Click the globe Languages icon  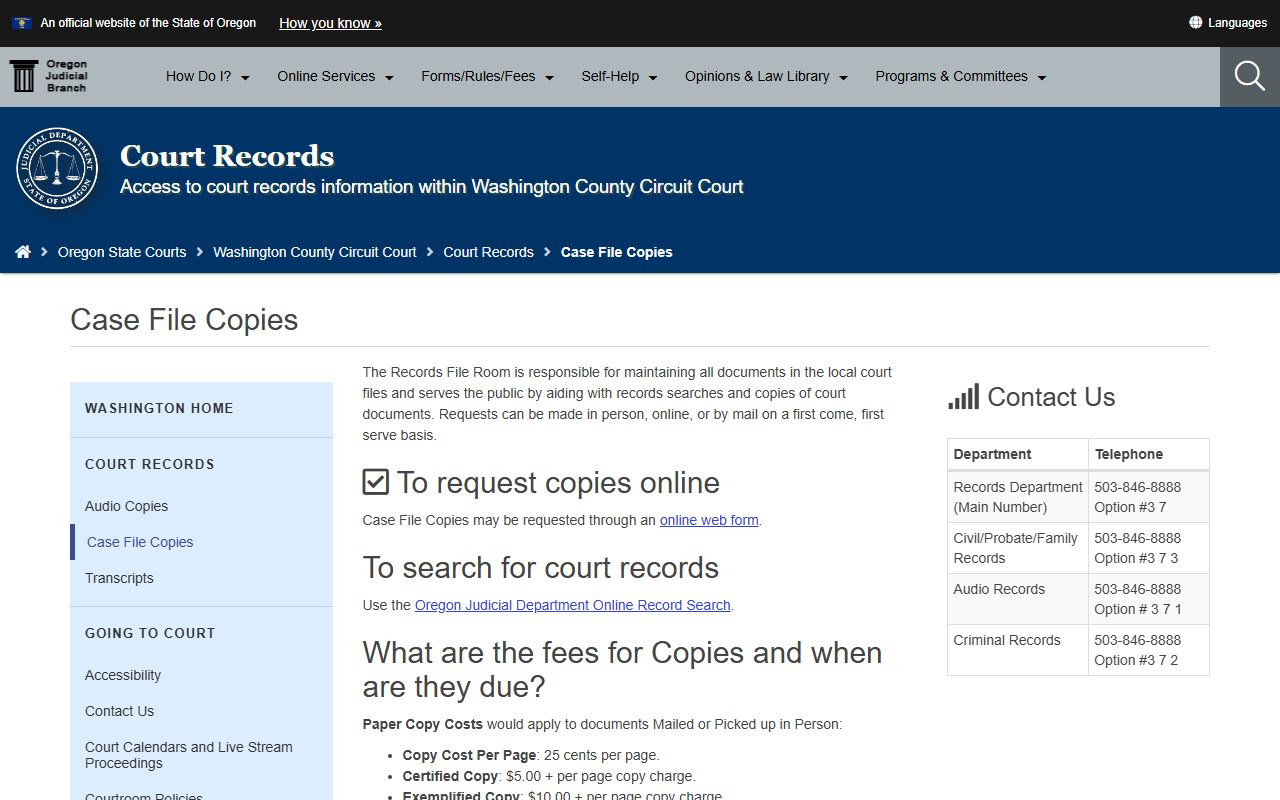(1195, 22)
